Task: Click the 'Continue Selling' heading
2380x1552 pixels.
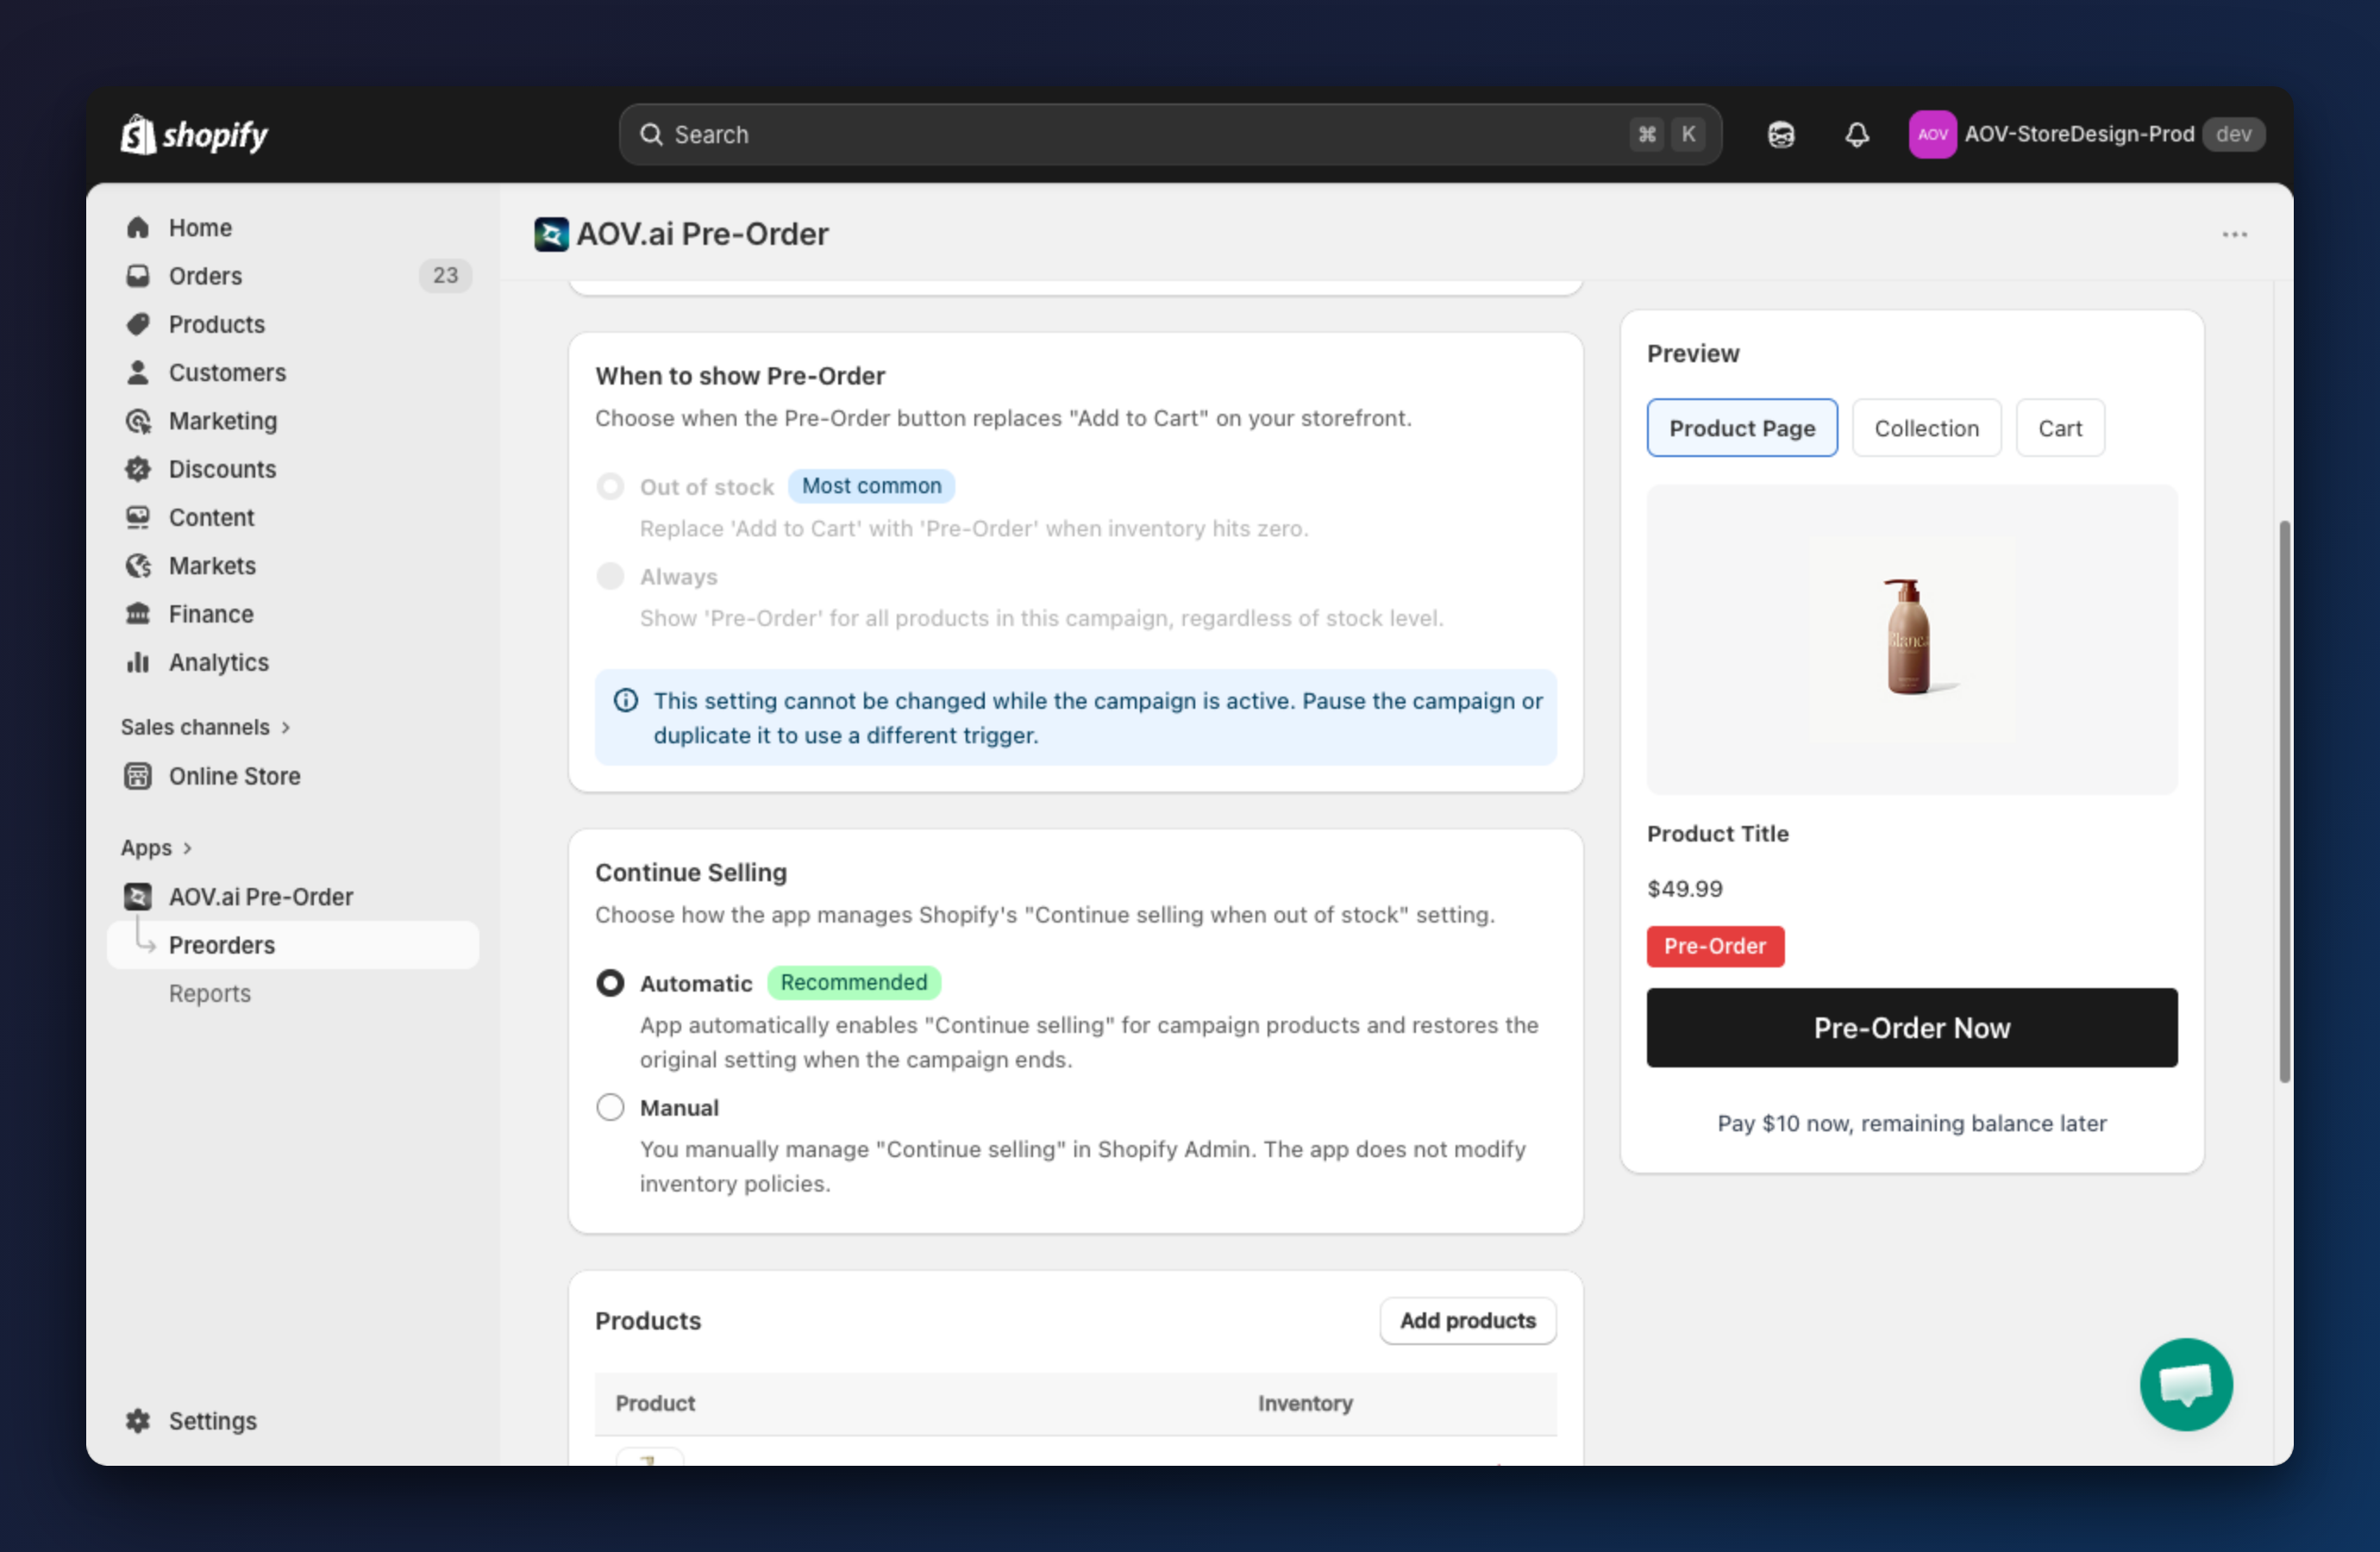Action: (691, 872)
